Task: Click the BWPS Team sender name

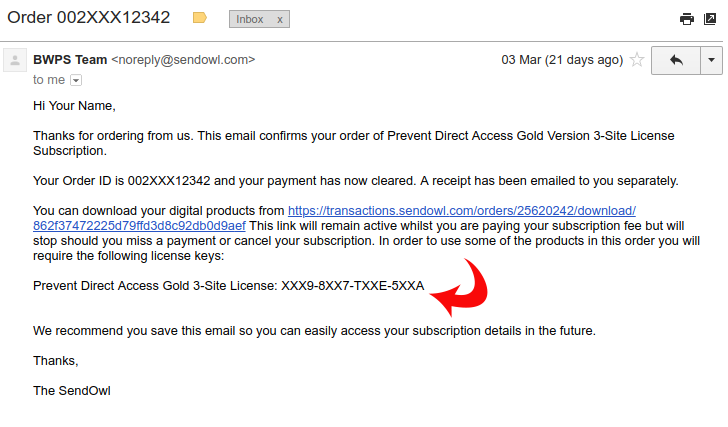Action: pyautogui.click(x=70, y=60)
